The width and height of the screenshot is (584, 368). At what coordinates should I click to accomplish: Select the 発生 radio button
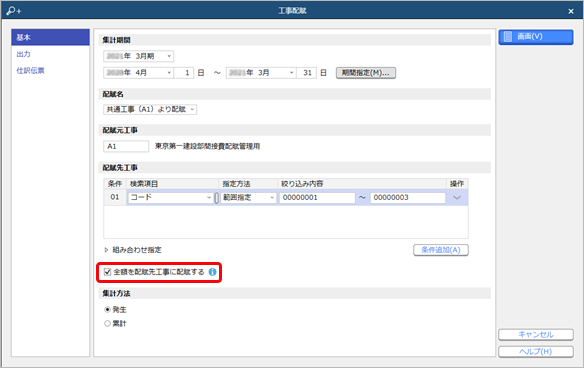108,310
